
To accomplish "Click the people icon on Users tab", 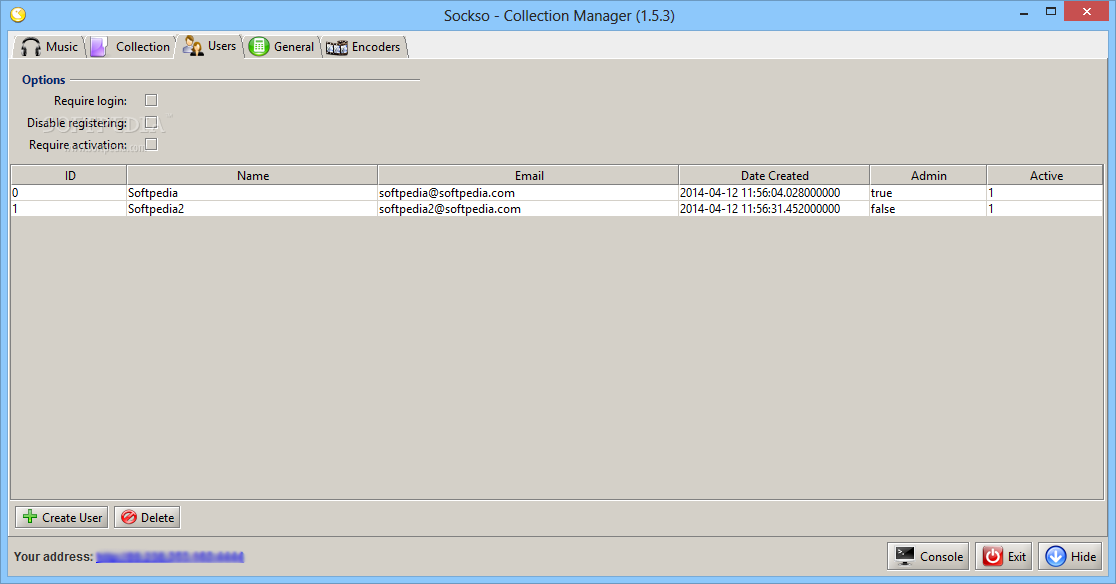I will point(193,46).
